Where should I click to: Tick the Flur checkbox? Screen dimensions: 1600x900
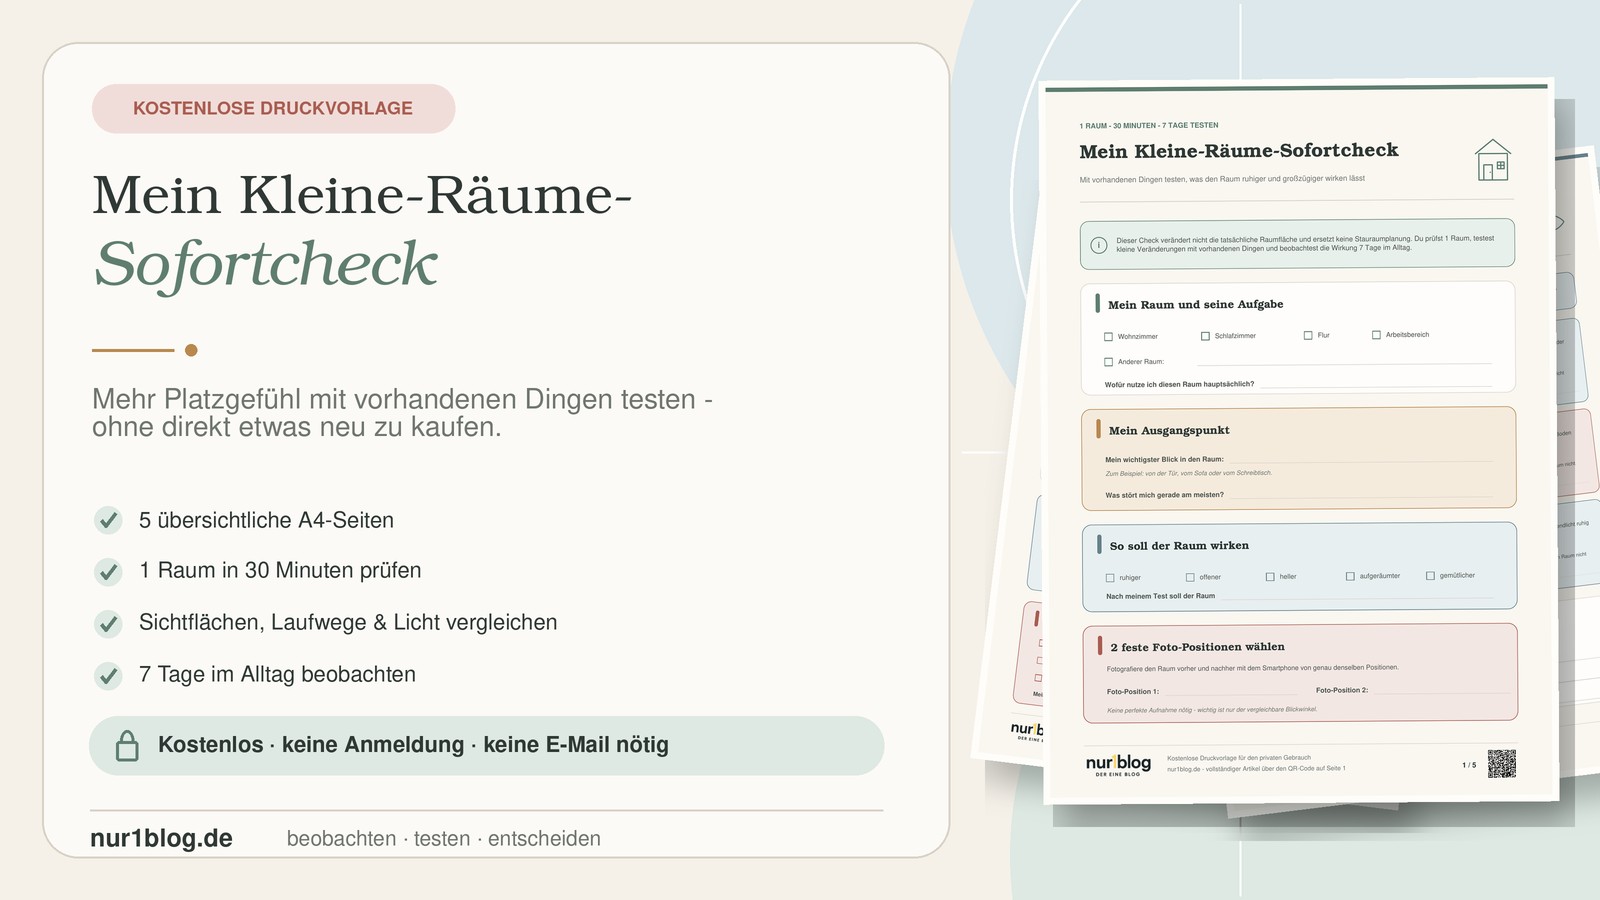tap(1308, 335)
